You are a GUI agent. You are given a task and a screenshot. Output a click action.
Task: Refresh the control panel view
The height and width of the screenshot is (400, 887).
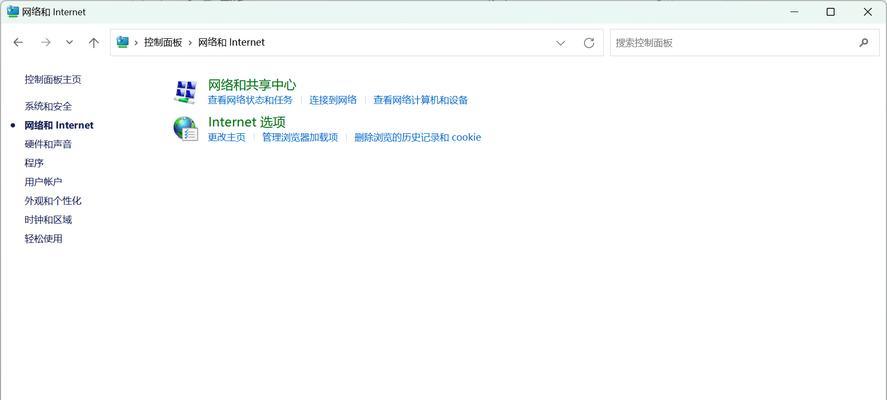tap(589, 43)
